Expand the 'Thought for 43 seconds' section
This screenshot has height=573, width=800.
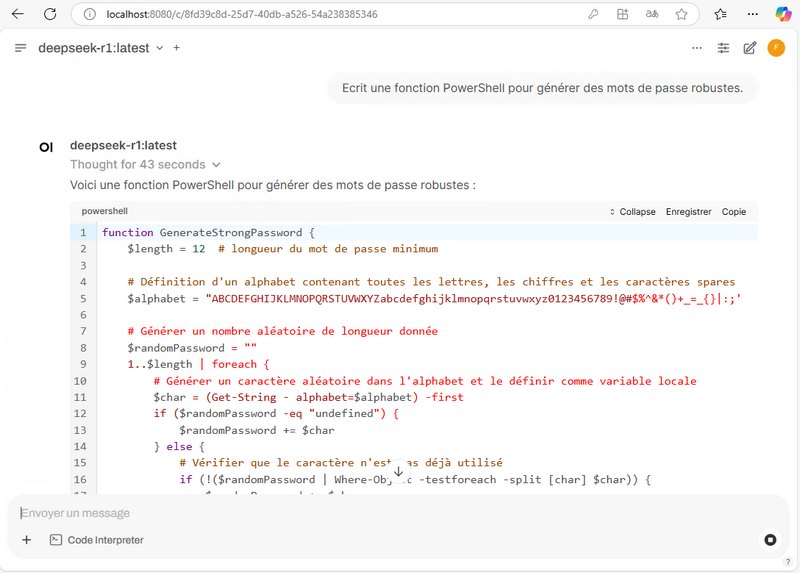145,165
